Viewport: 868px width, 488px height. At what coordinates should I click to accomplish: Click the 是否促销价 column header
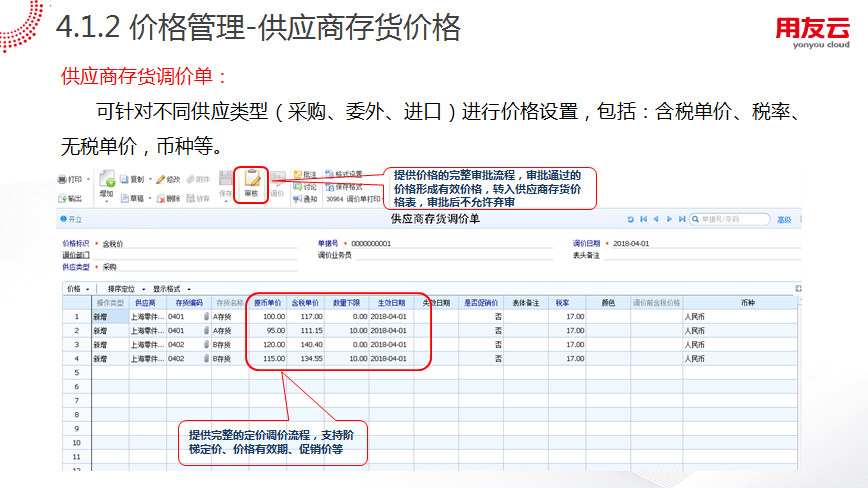(x=480, y=303)
